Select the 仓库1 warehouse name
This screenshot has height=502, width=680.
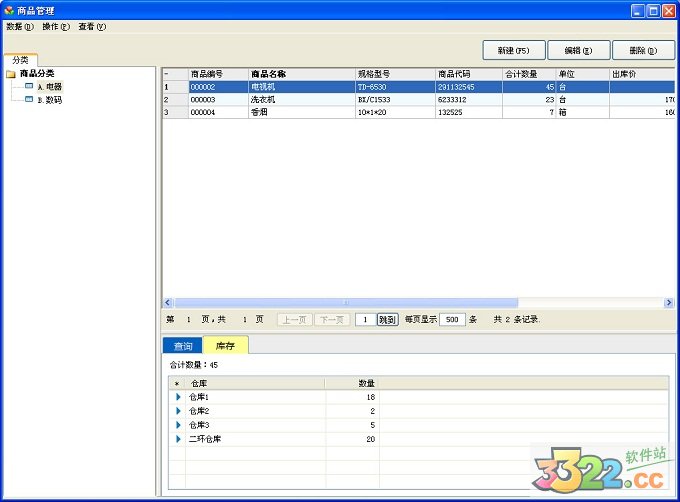click(x=199, y=397)
